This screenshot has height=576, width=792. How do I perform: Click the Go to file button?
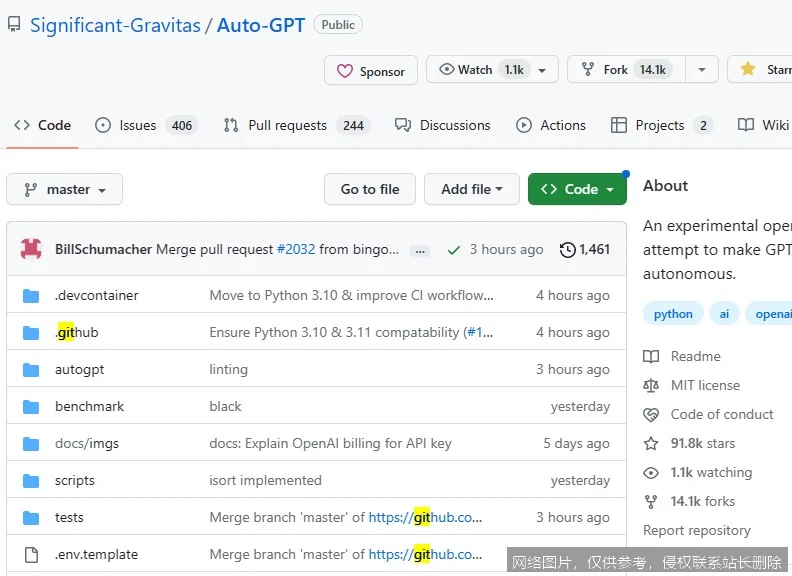tap(370, 189)
